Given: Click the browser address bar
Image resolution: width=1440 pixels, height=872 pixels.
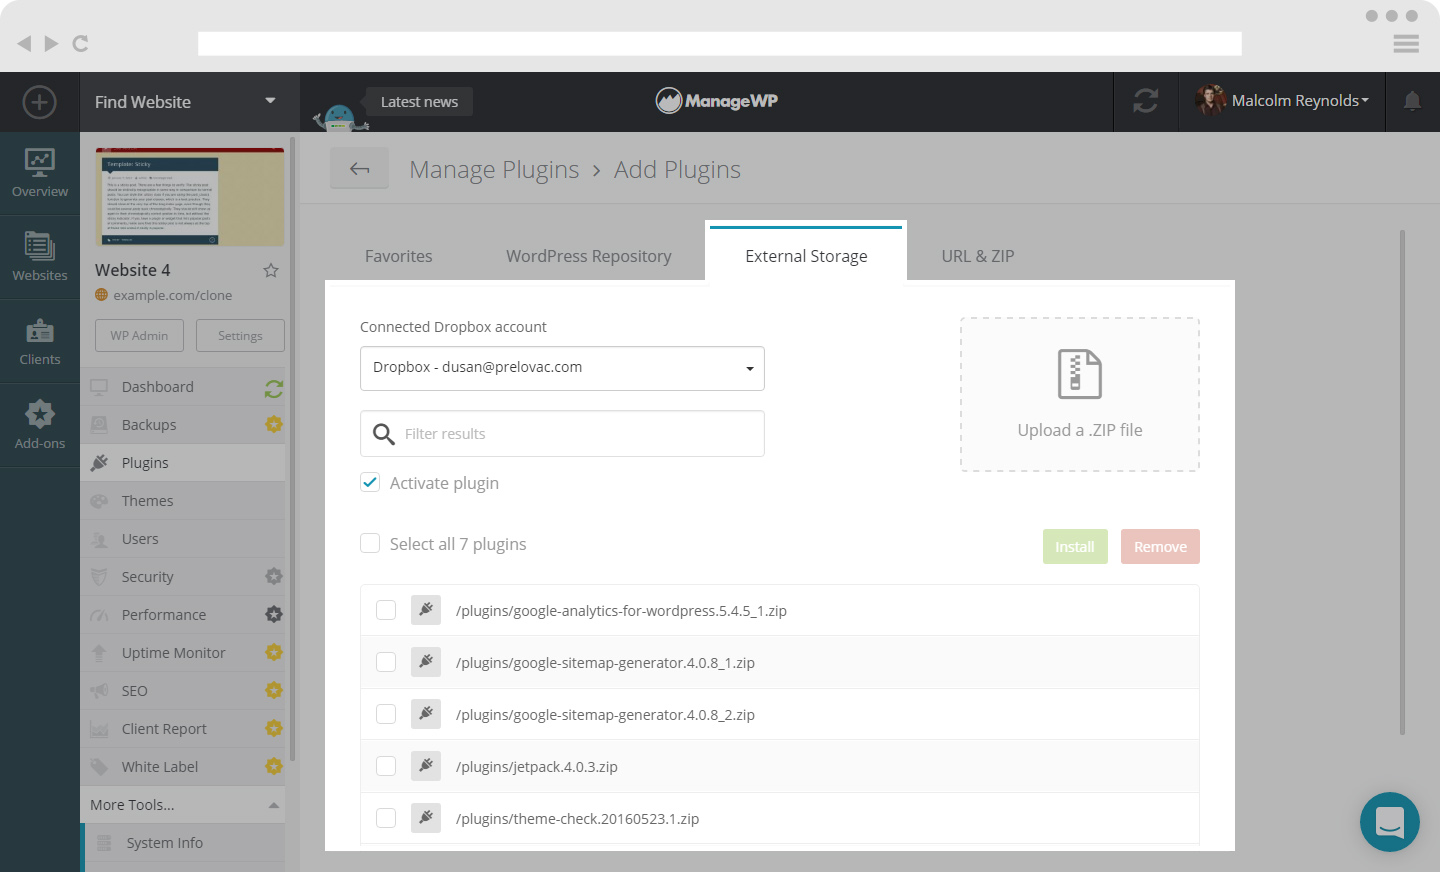Looking at the screenshot, I should point(720,44).
